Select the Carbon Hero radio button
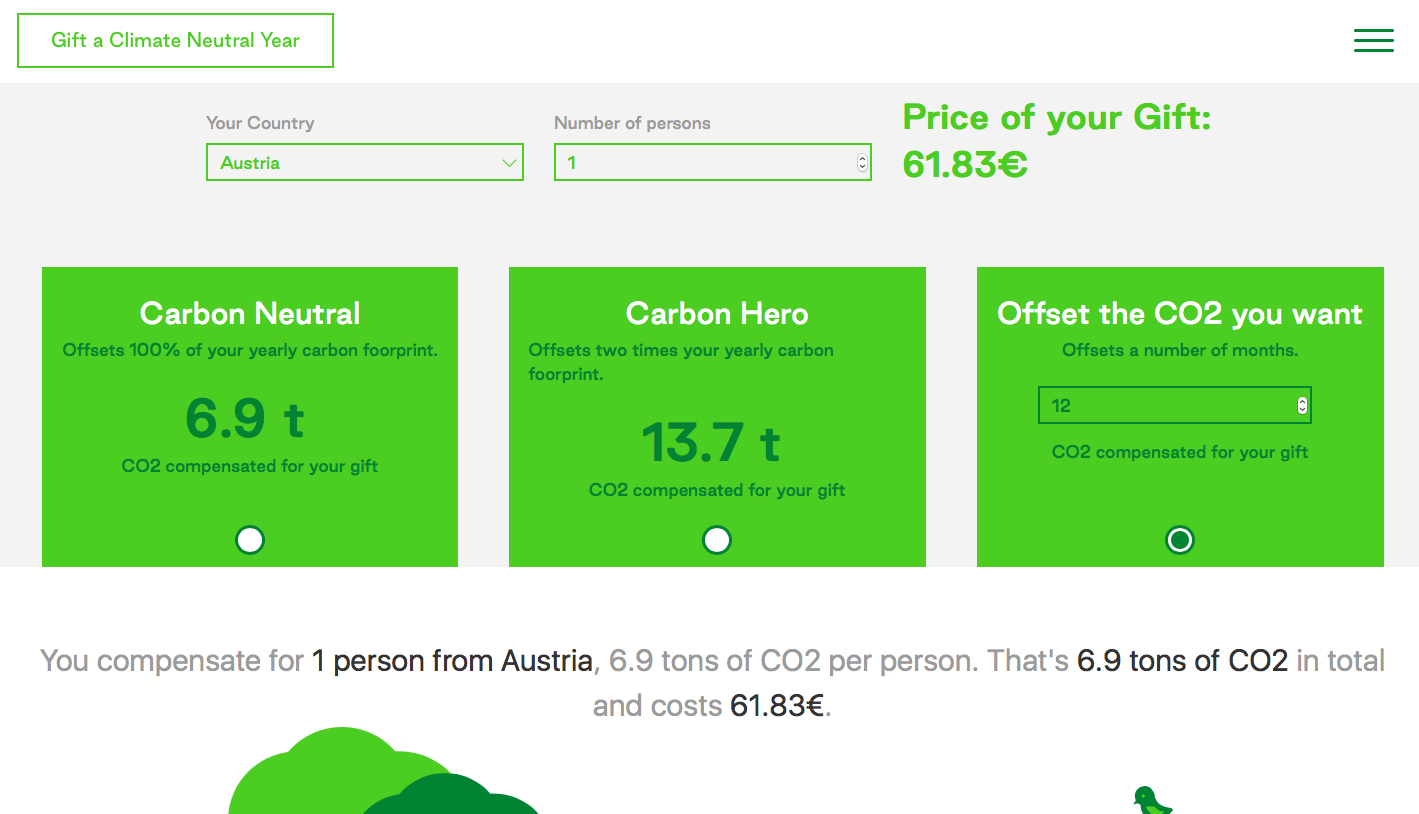This screenshot has width=1419, height=814. coord(717,540)
